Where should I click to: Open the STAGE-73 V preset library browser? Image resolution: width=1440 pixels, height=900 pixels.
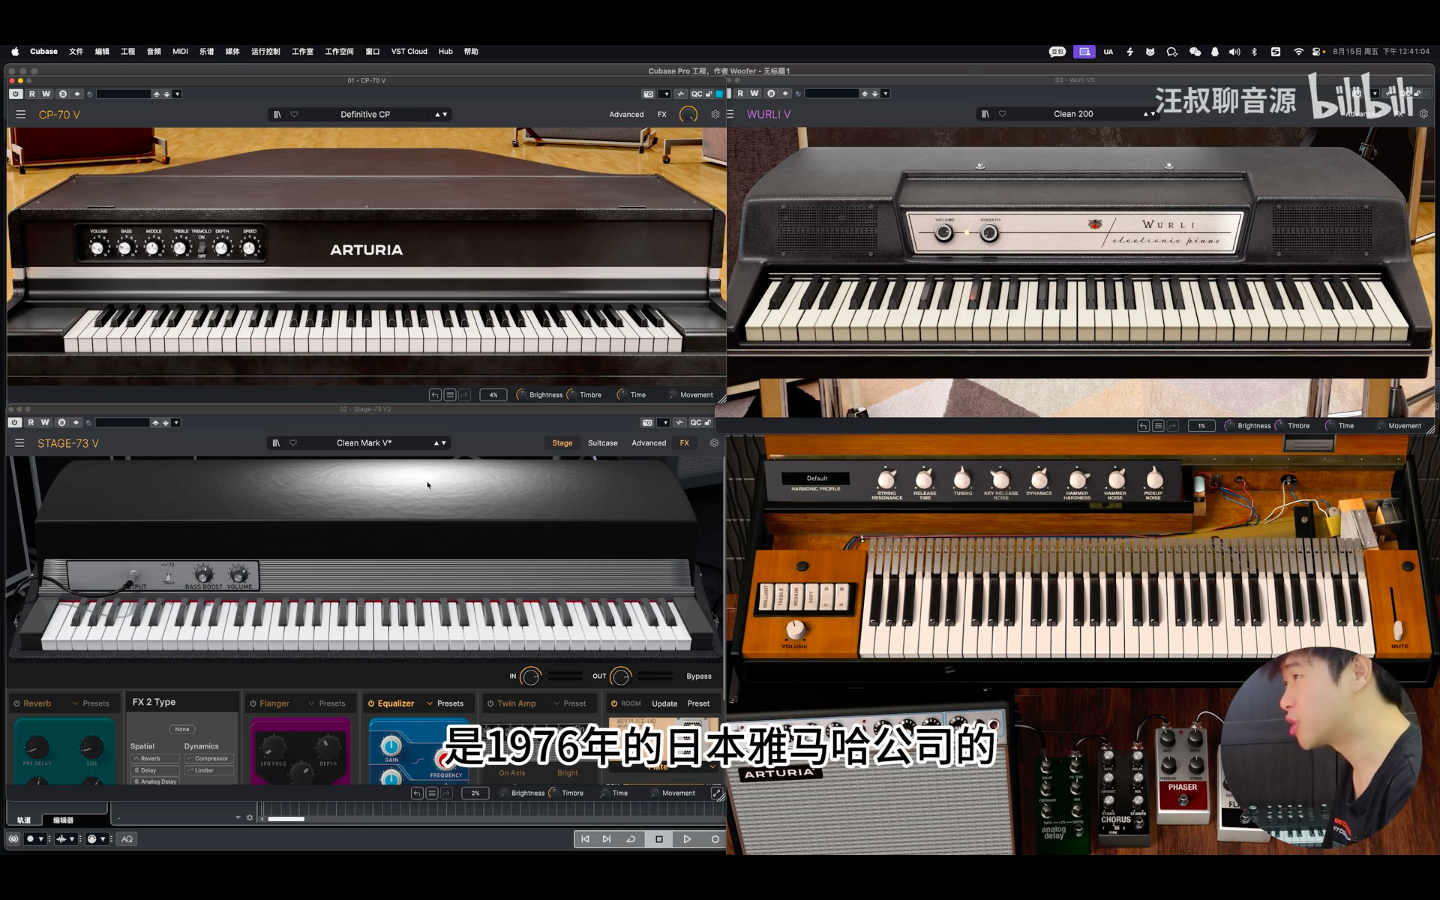click(x=276, y=443)
